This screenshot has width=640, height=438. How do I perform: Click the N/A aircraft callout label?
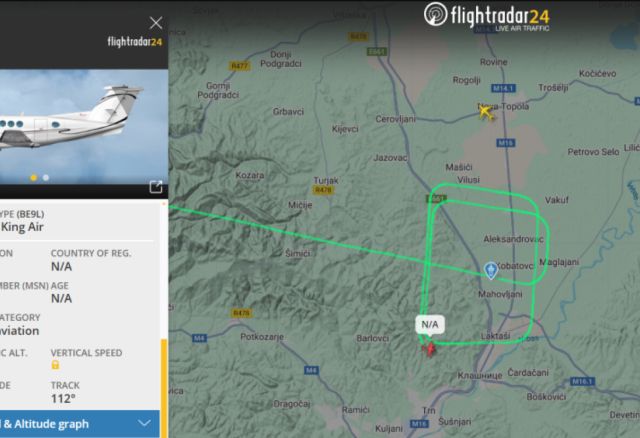(x=430, y=325)
